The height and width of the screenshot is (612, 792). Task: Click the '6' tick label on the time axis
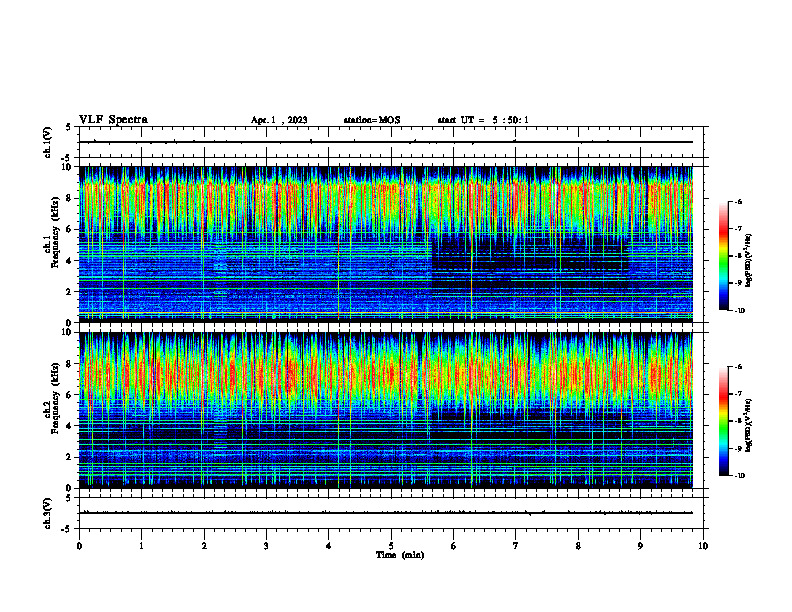click(x=454, y=546)
